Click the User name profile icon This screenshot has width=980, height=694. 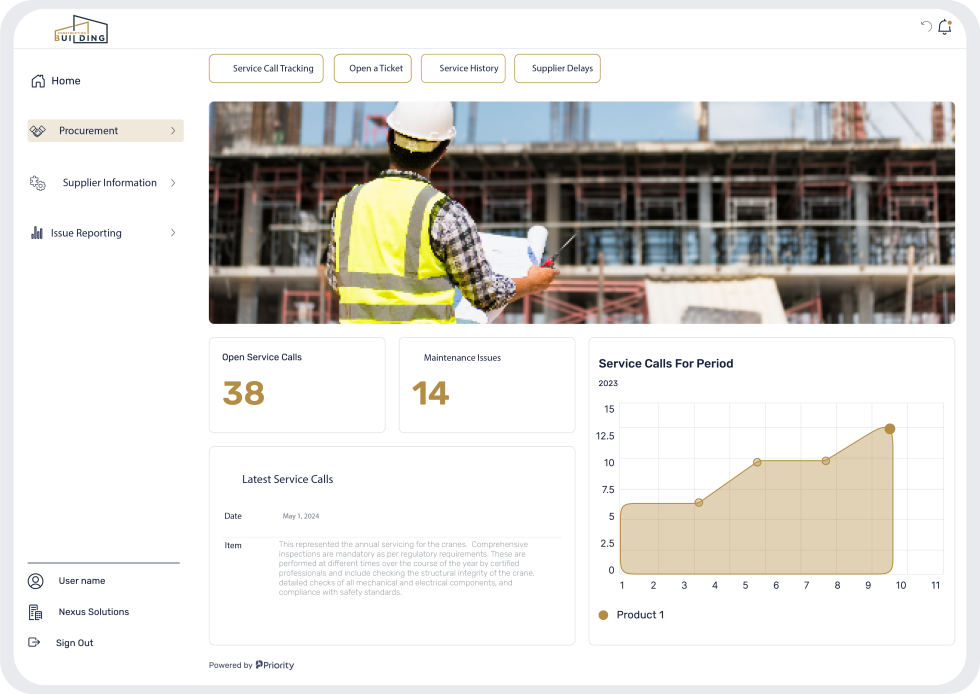point(36,581)
